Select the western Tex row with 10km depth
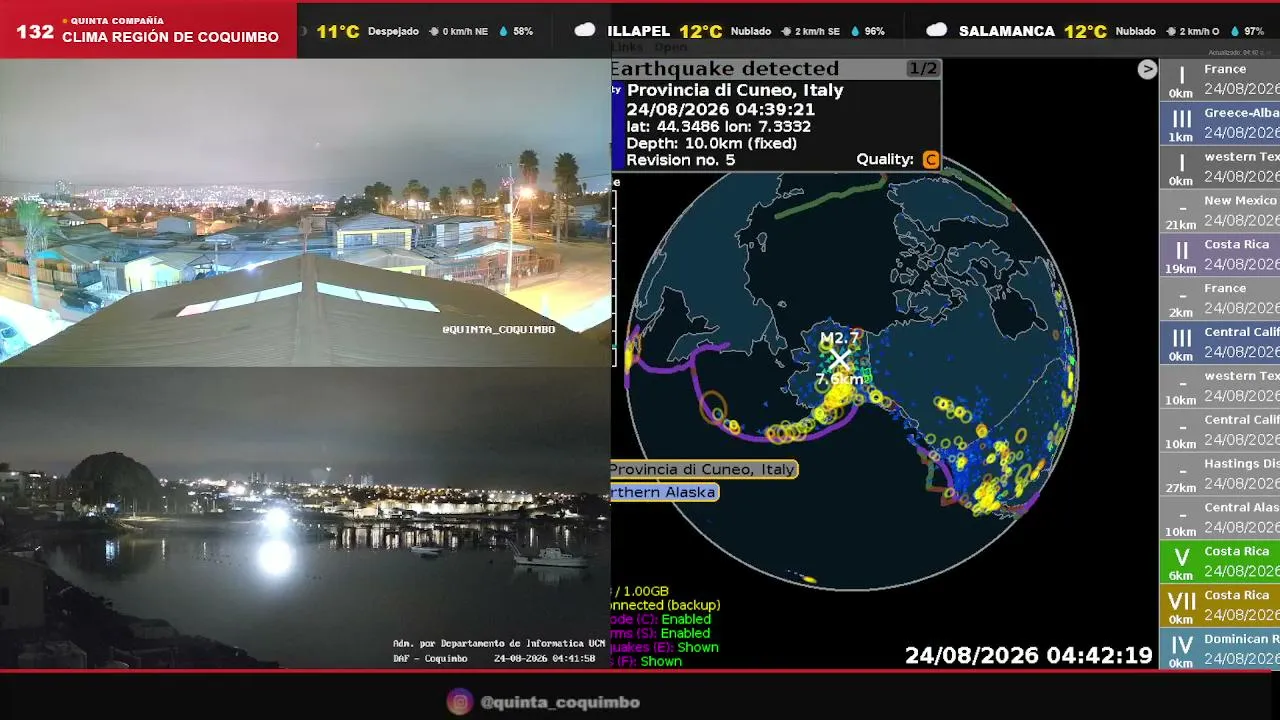The image size is (1280, 720). click(x=1220, y=388)
